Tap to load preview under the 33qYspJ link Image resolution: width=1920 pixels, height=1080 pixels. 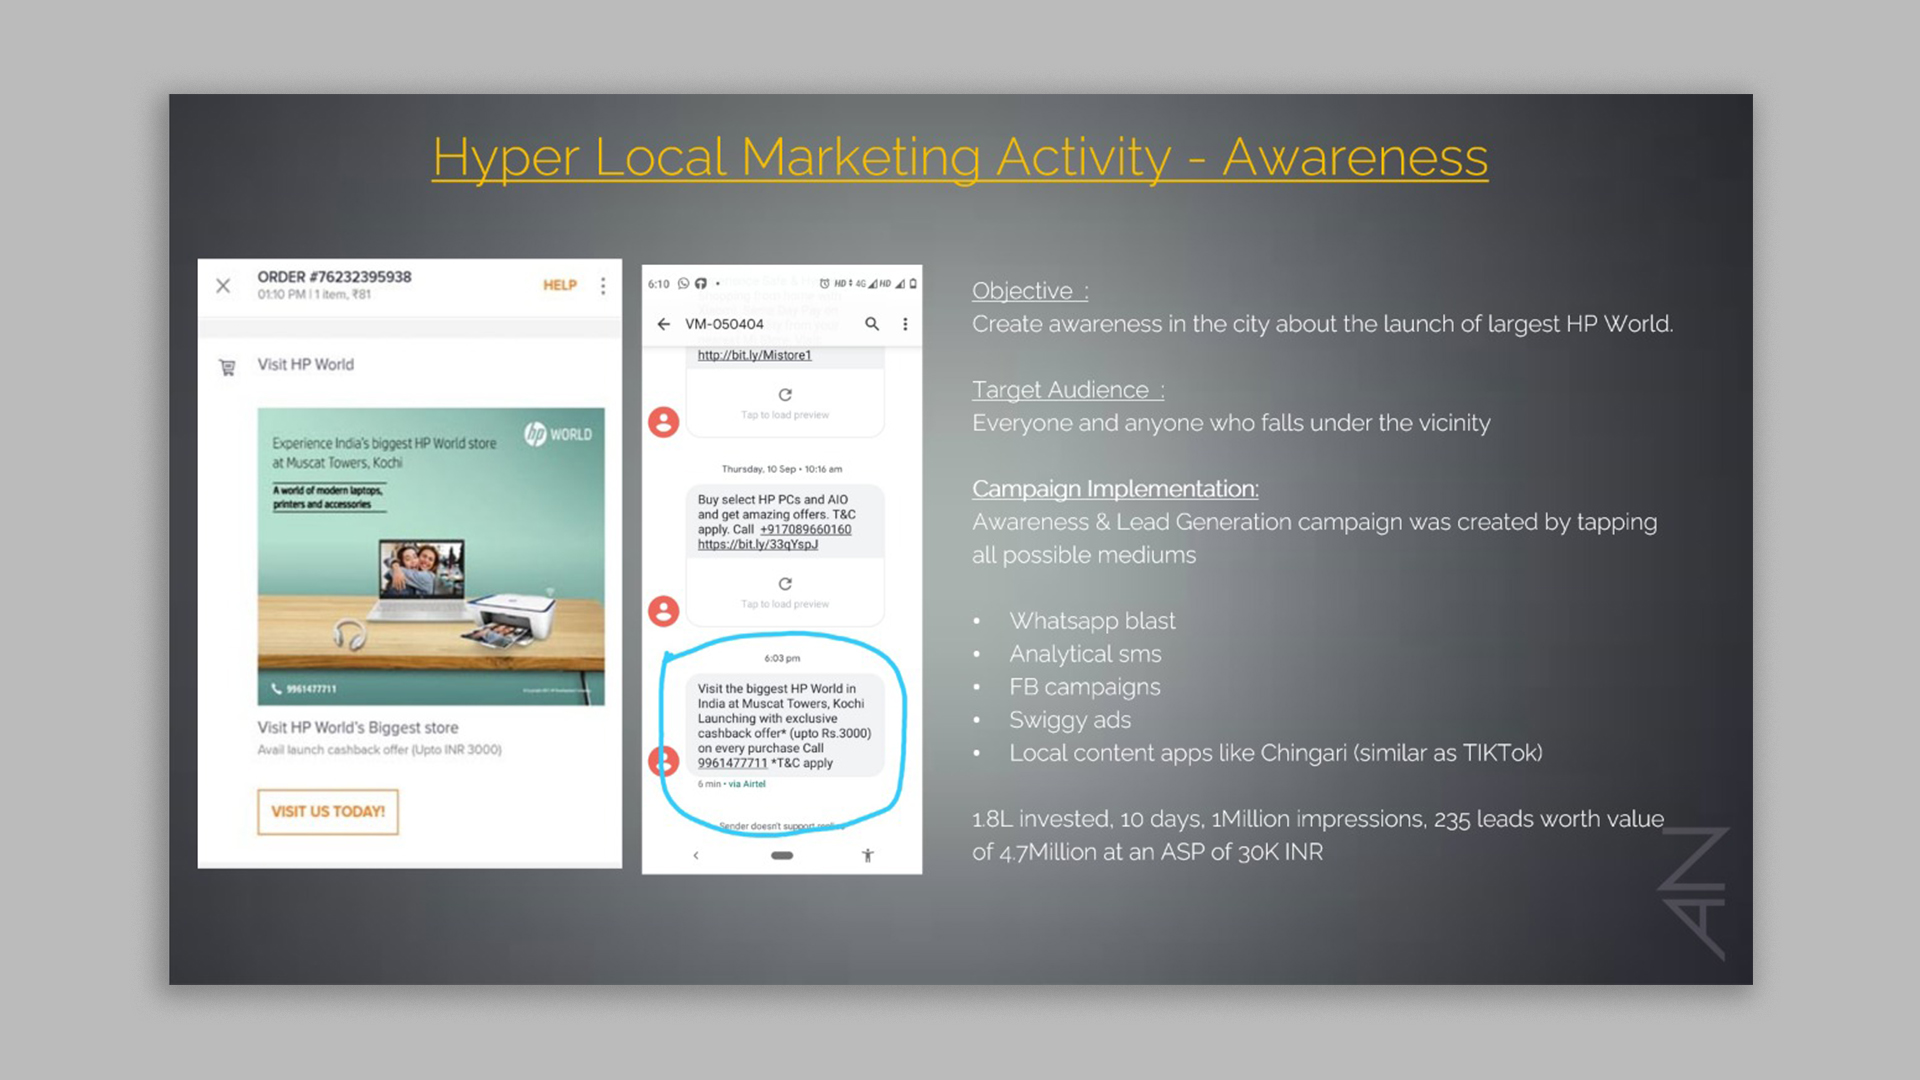click(x=785, y=592)
